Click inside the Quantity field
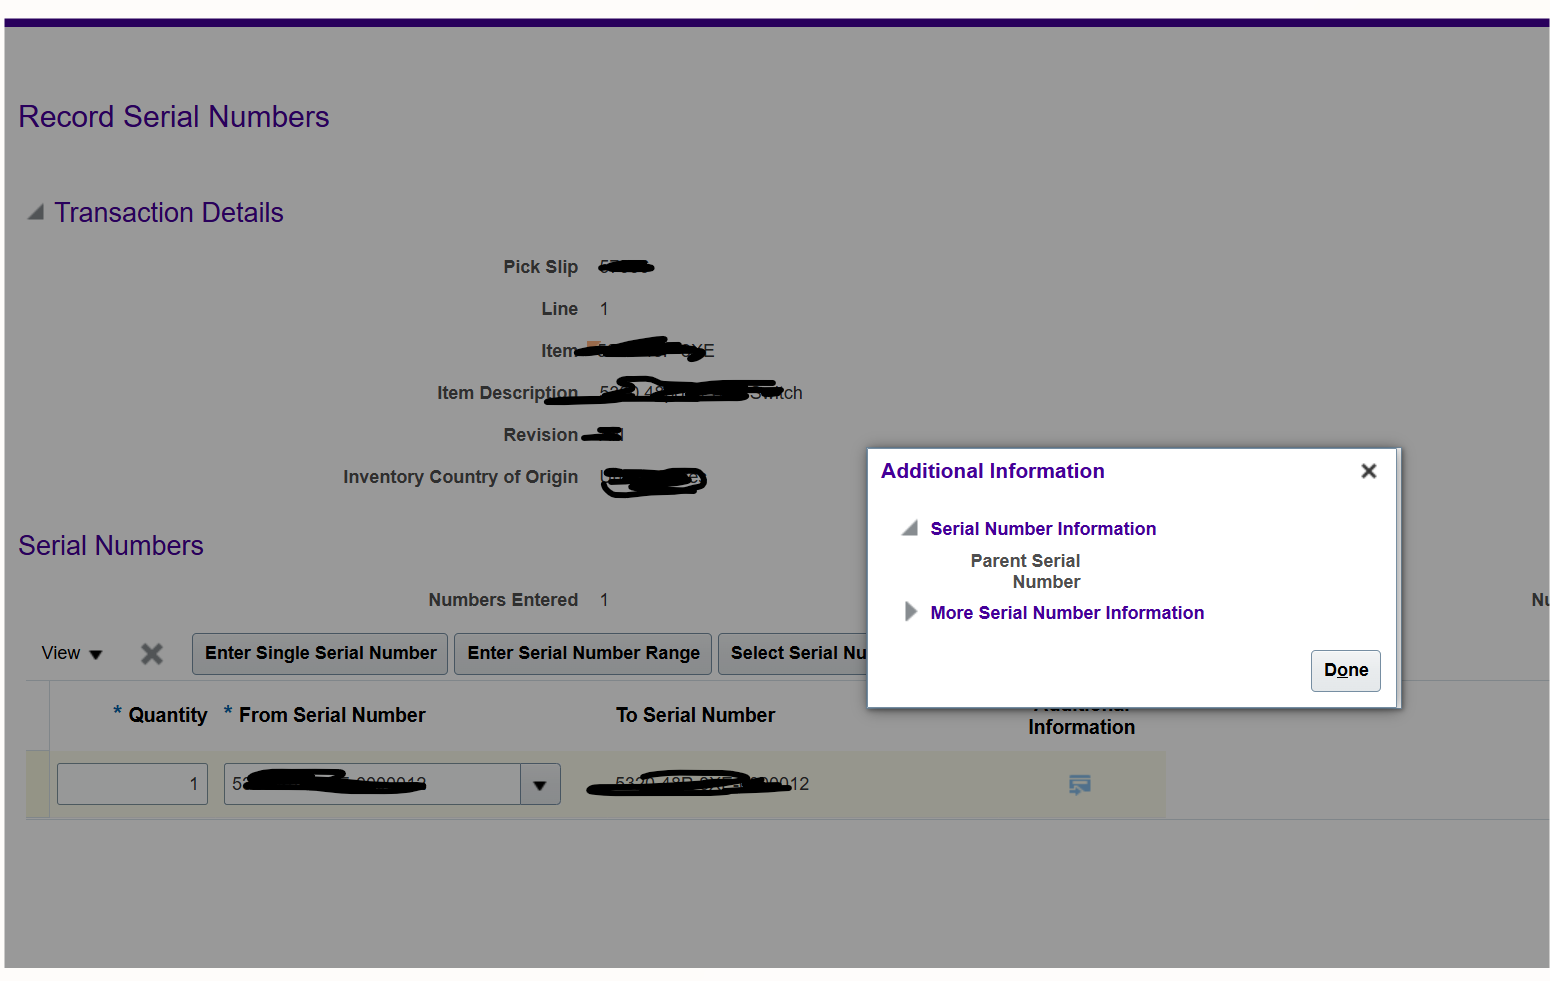 click(x=130, y=784)
